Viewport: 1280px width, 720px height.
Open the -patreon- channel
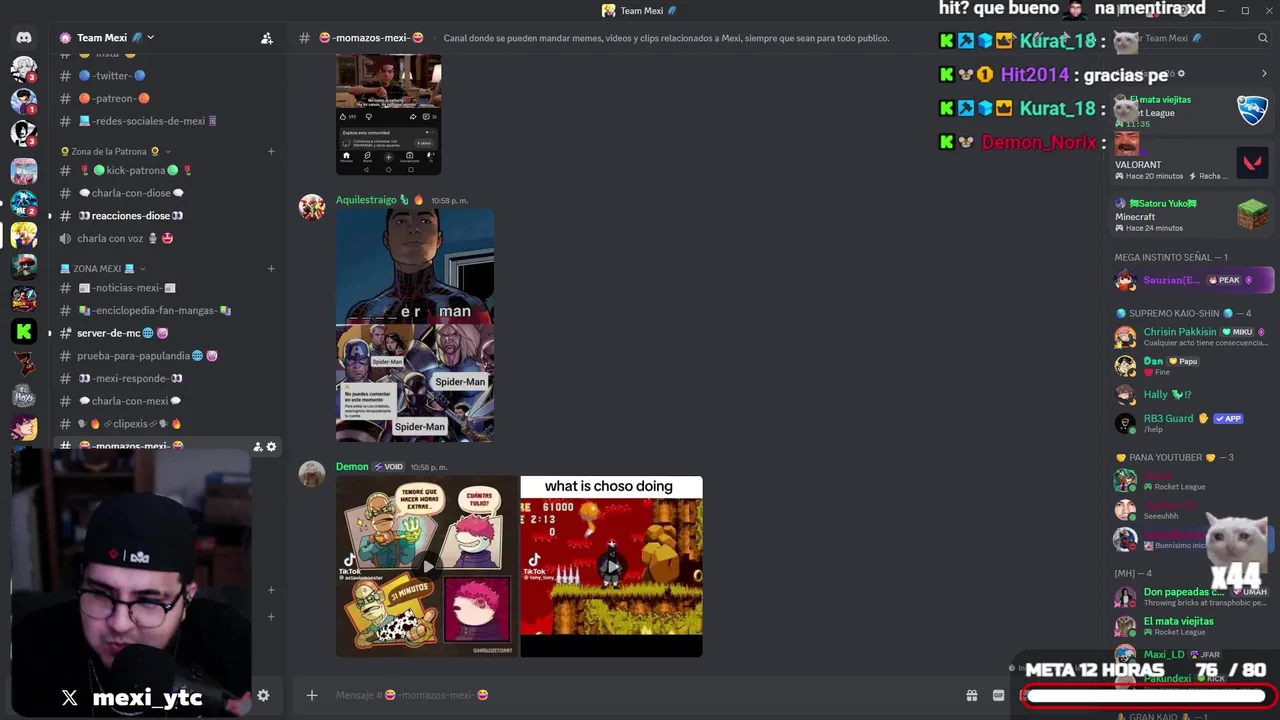(166, 98)
